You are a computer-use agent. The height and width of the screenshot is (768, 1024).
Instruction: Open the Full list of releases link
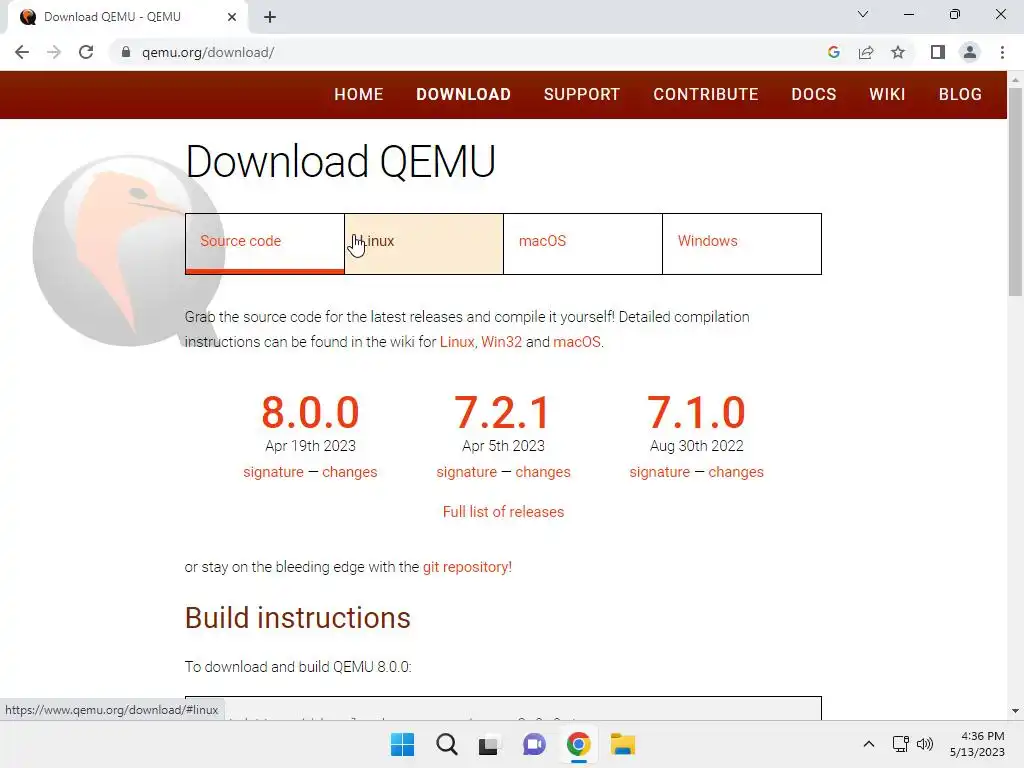click(x=503, y=512)
